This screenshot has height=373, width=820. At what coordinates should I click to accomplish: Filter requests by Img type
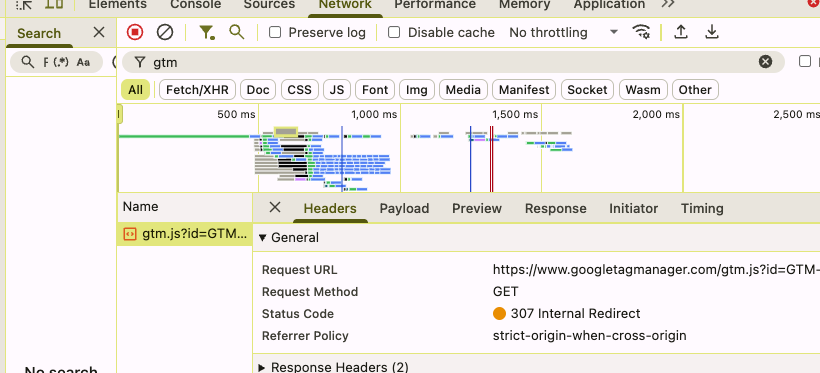[x=417, y=90]
